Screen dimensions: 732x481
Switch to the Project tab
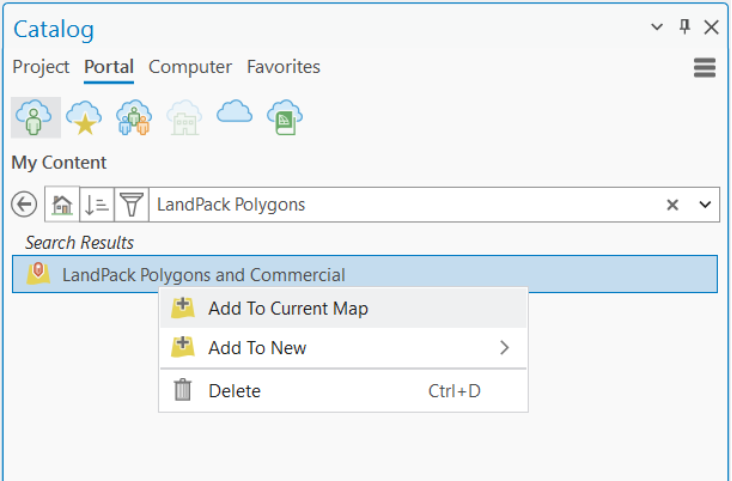41,67
